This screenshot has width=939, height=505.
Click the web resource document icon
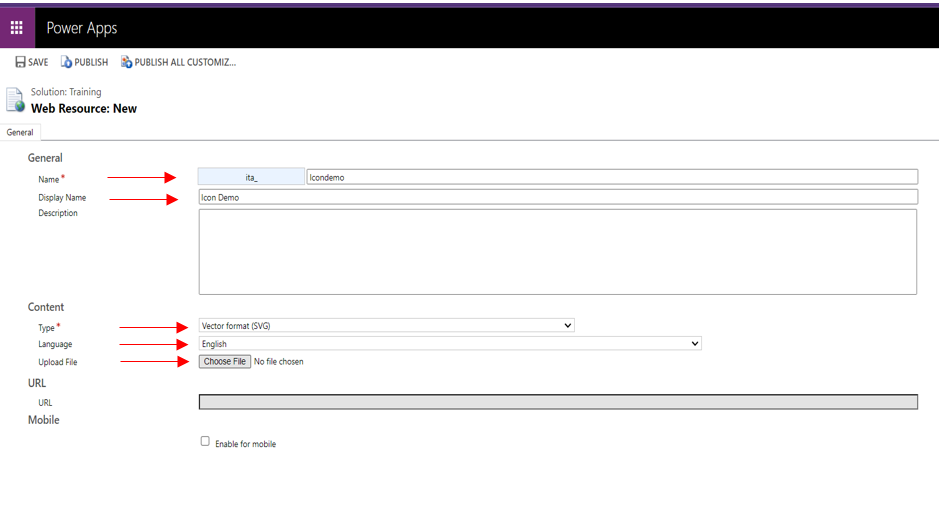click(15, 100)
